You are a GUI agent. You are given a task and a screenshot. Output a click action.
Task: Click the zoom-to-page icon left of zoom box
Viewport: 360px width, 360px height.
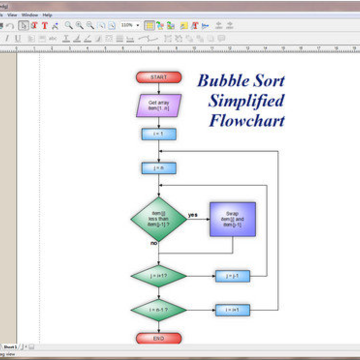[x=112, y=25]
